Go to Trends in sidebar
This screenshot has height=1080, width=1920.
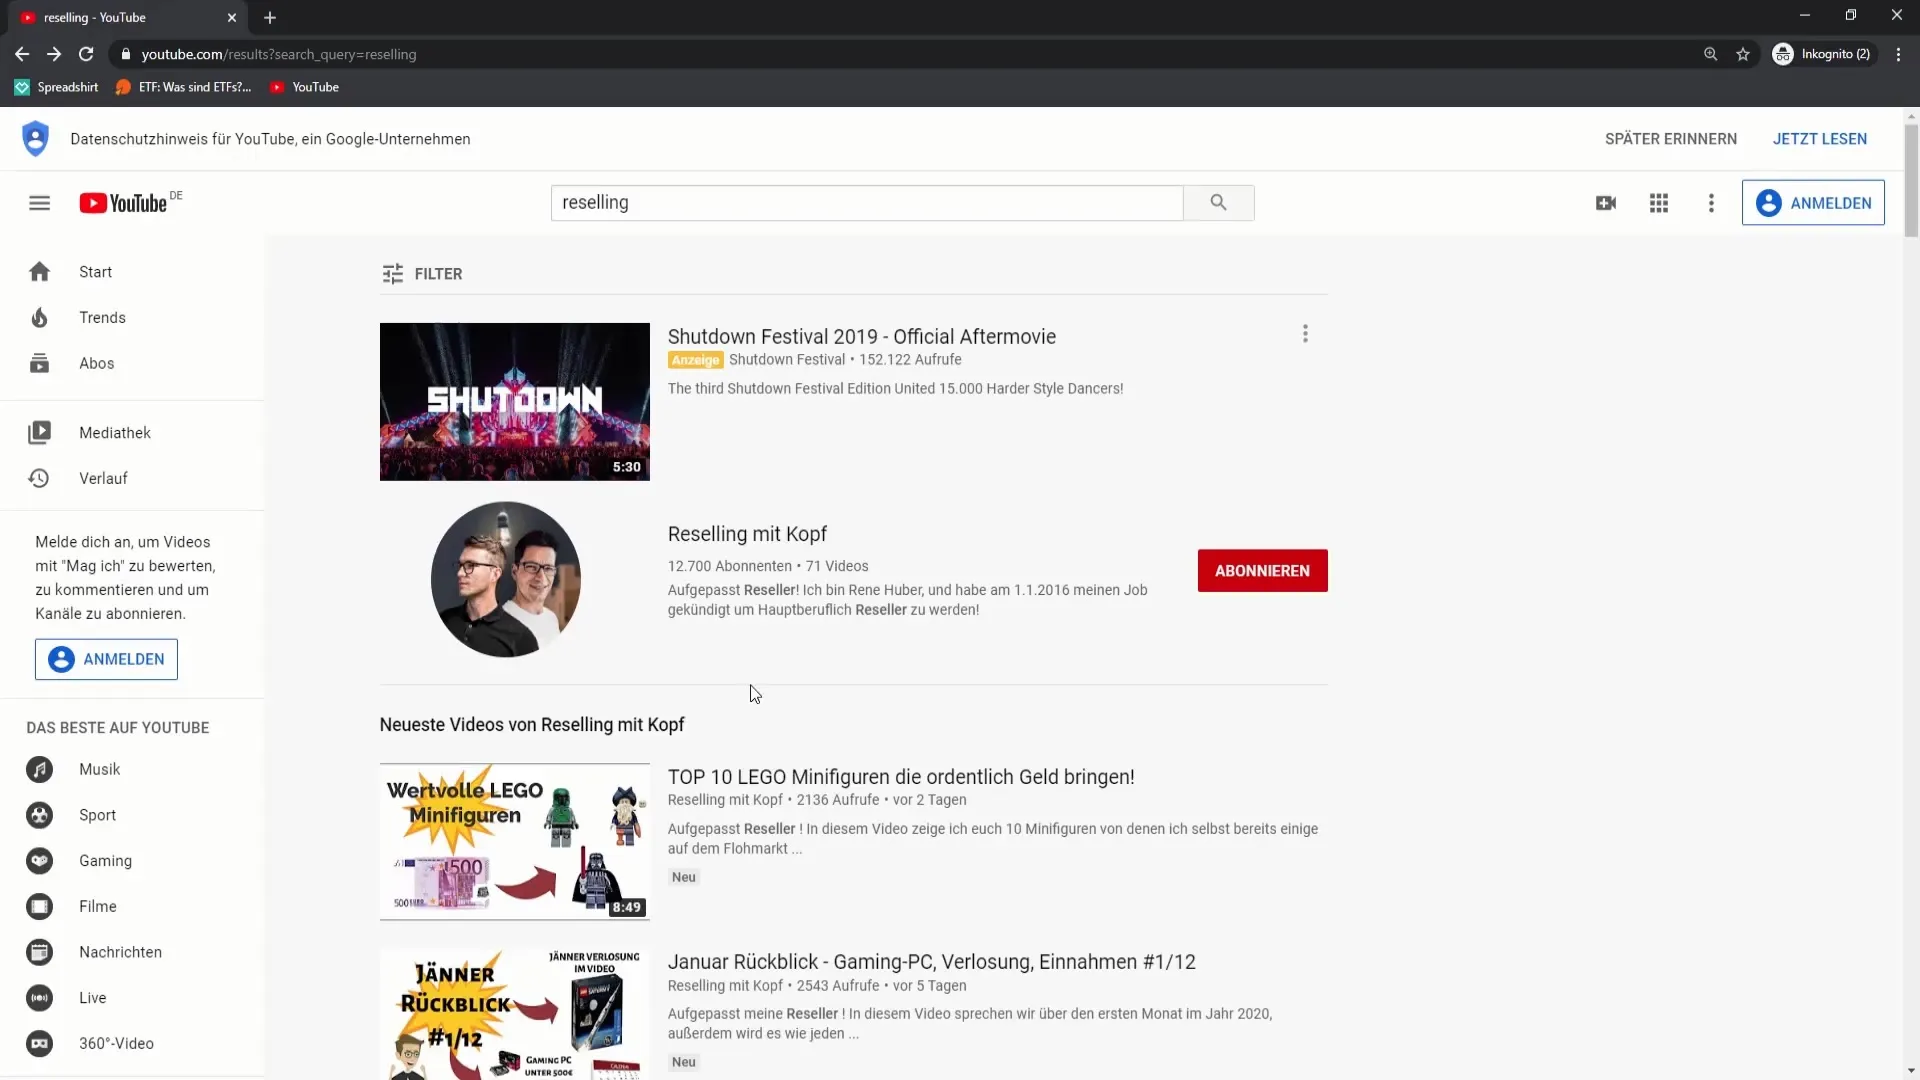pyautogui.click(x=102, y=318)
